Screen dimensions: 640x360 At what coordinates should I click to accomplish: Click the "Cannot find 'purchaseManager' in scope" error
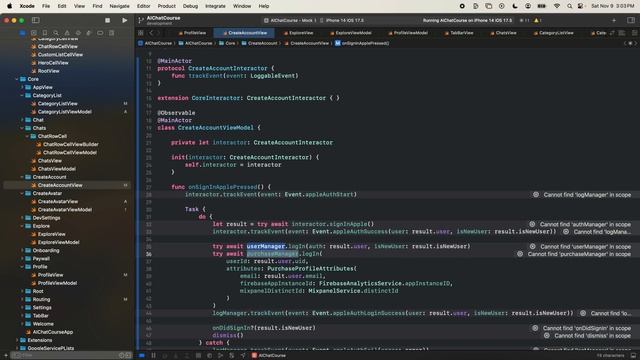pyautogui.click(x=573, y=254)
